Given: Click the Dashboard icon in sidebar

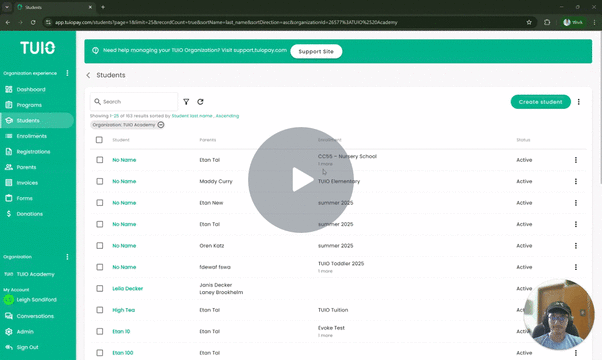Looking at the screenshot, I should click(9, 89).
